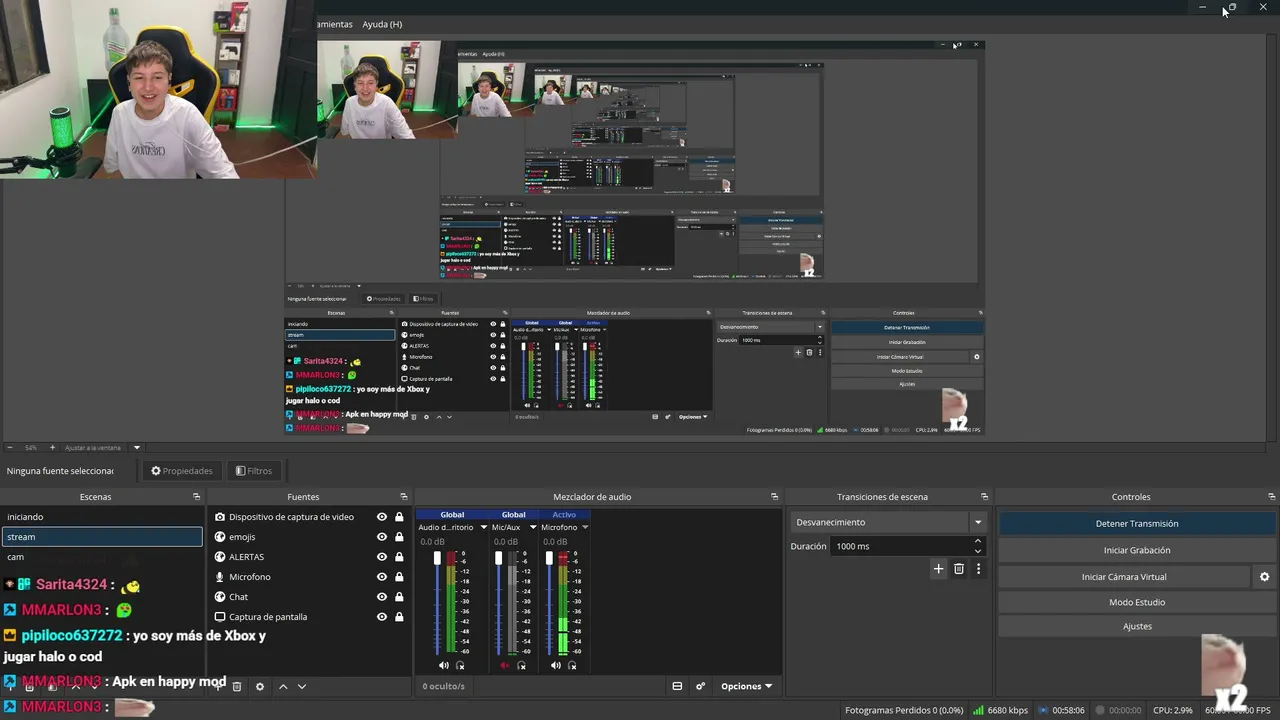Hide the Chat source
1280x720 pixels.
381,597
